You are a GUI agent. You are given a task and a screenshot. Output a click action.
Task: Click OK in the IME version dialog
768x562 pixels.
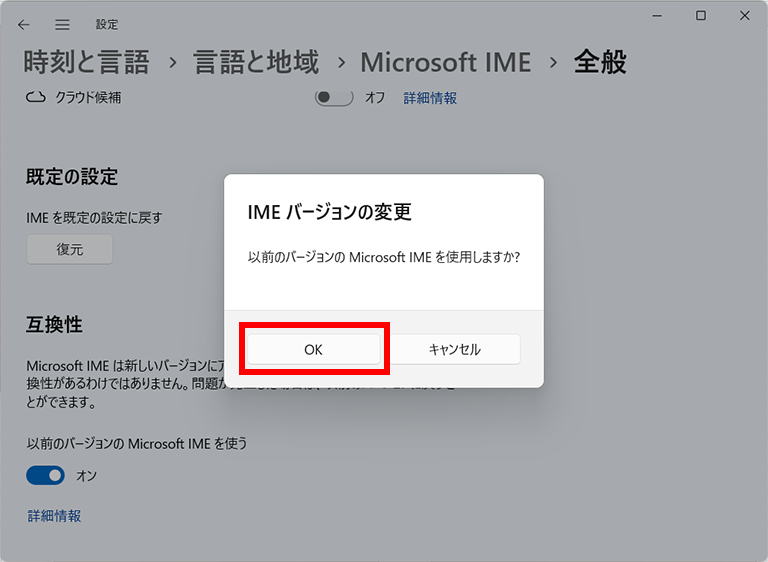[313, 349]
